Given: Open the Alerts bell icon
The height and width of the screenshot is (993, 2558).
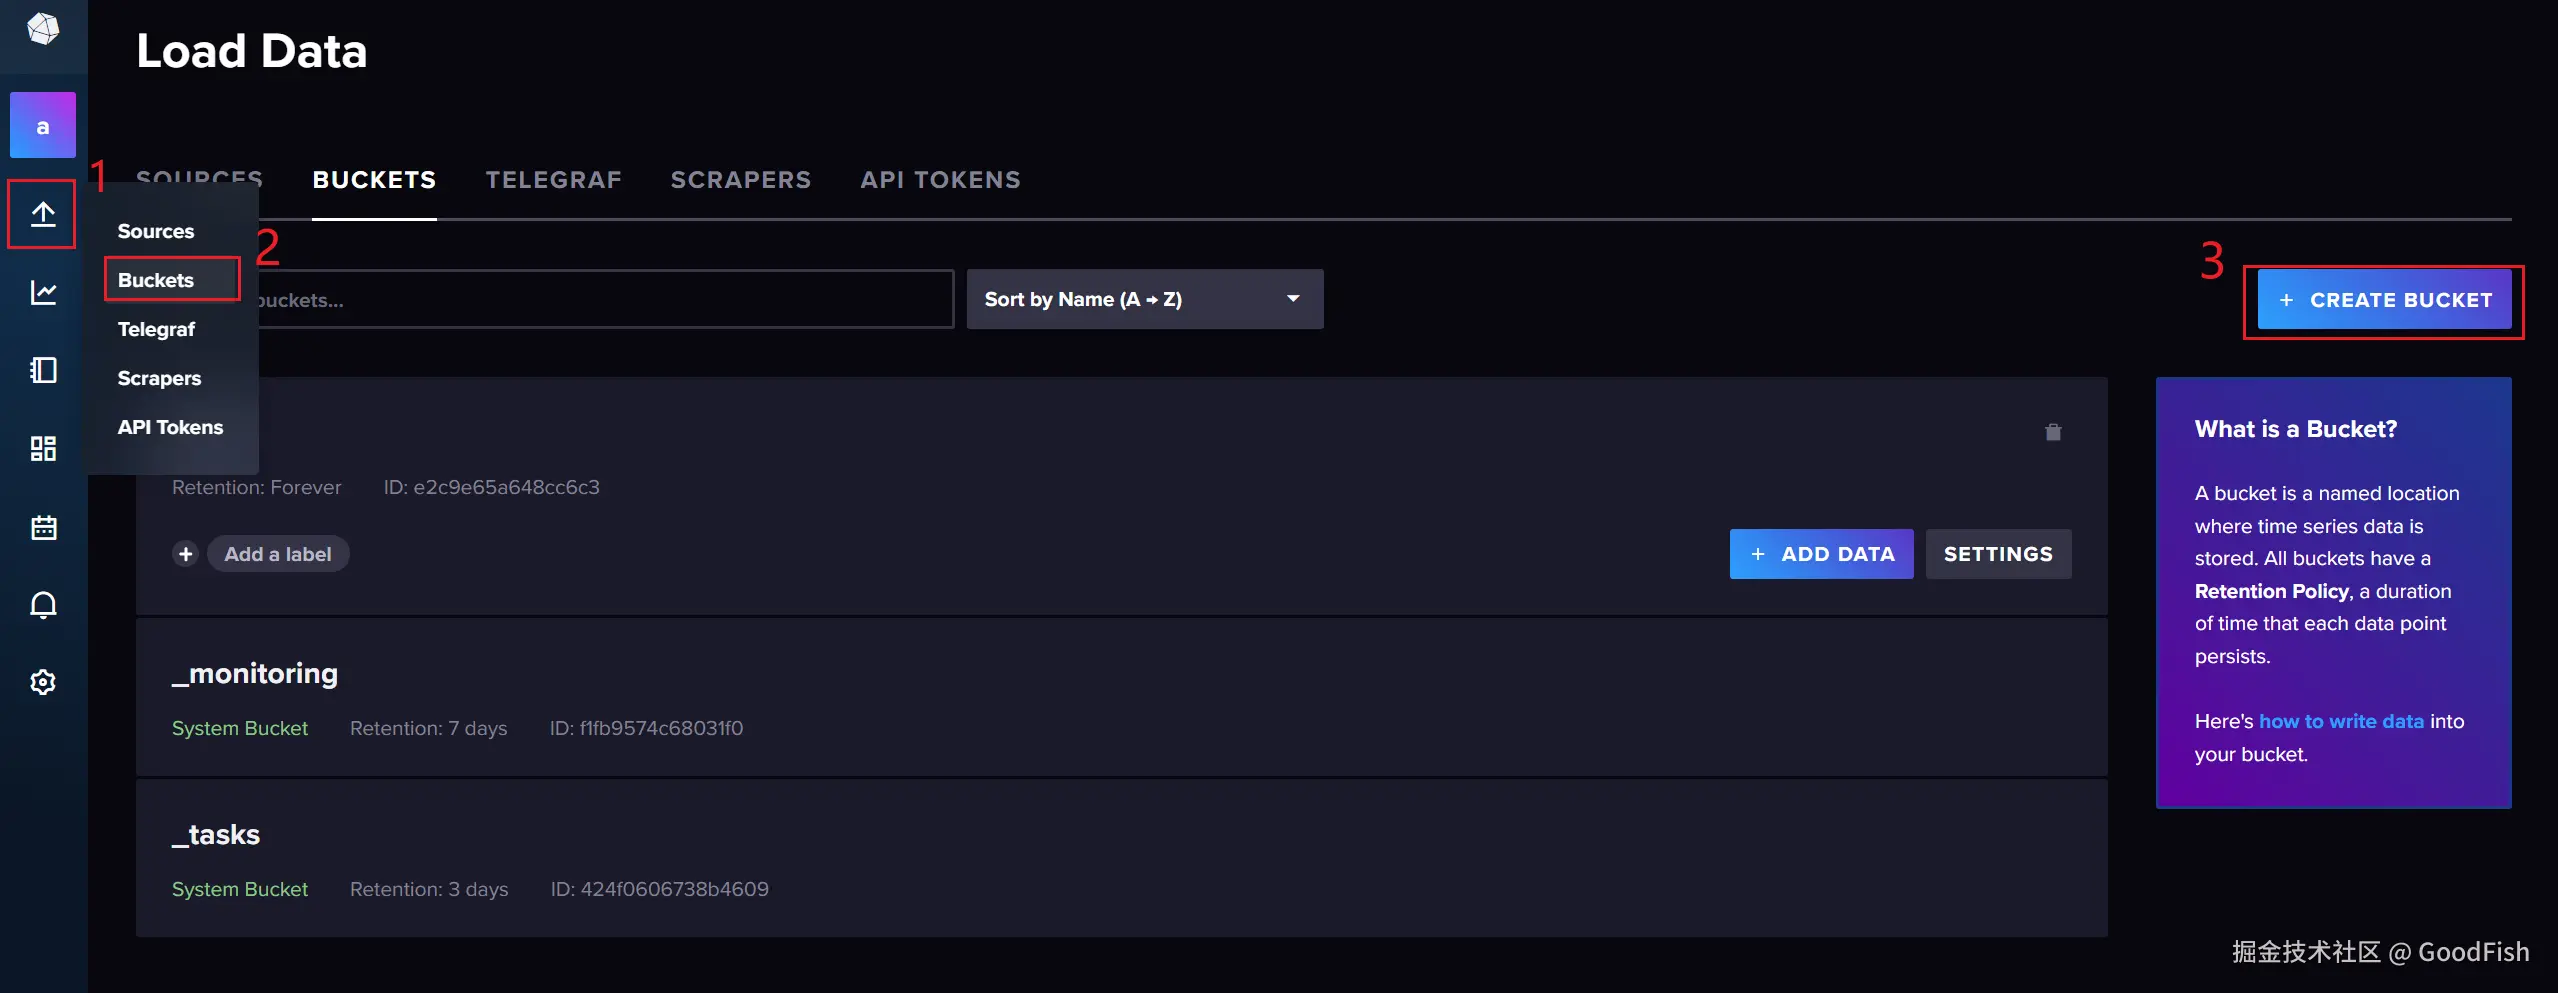Looking at the screenshot, I should coord(43,605).
